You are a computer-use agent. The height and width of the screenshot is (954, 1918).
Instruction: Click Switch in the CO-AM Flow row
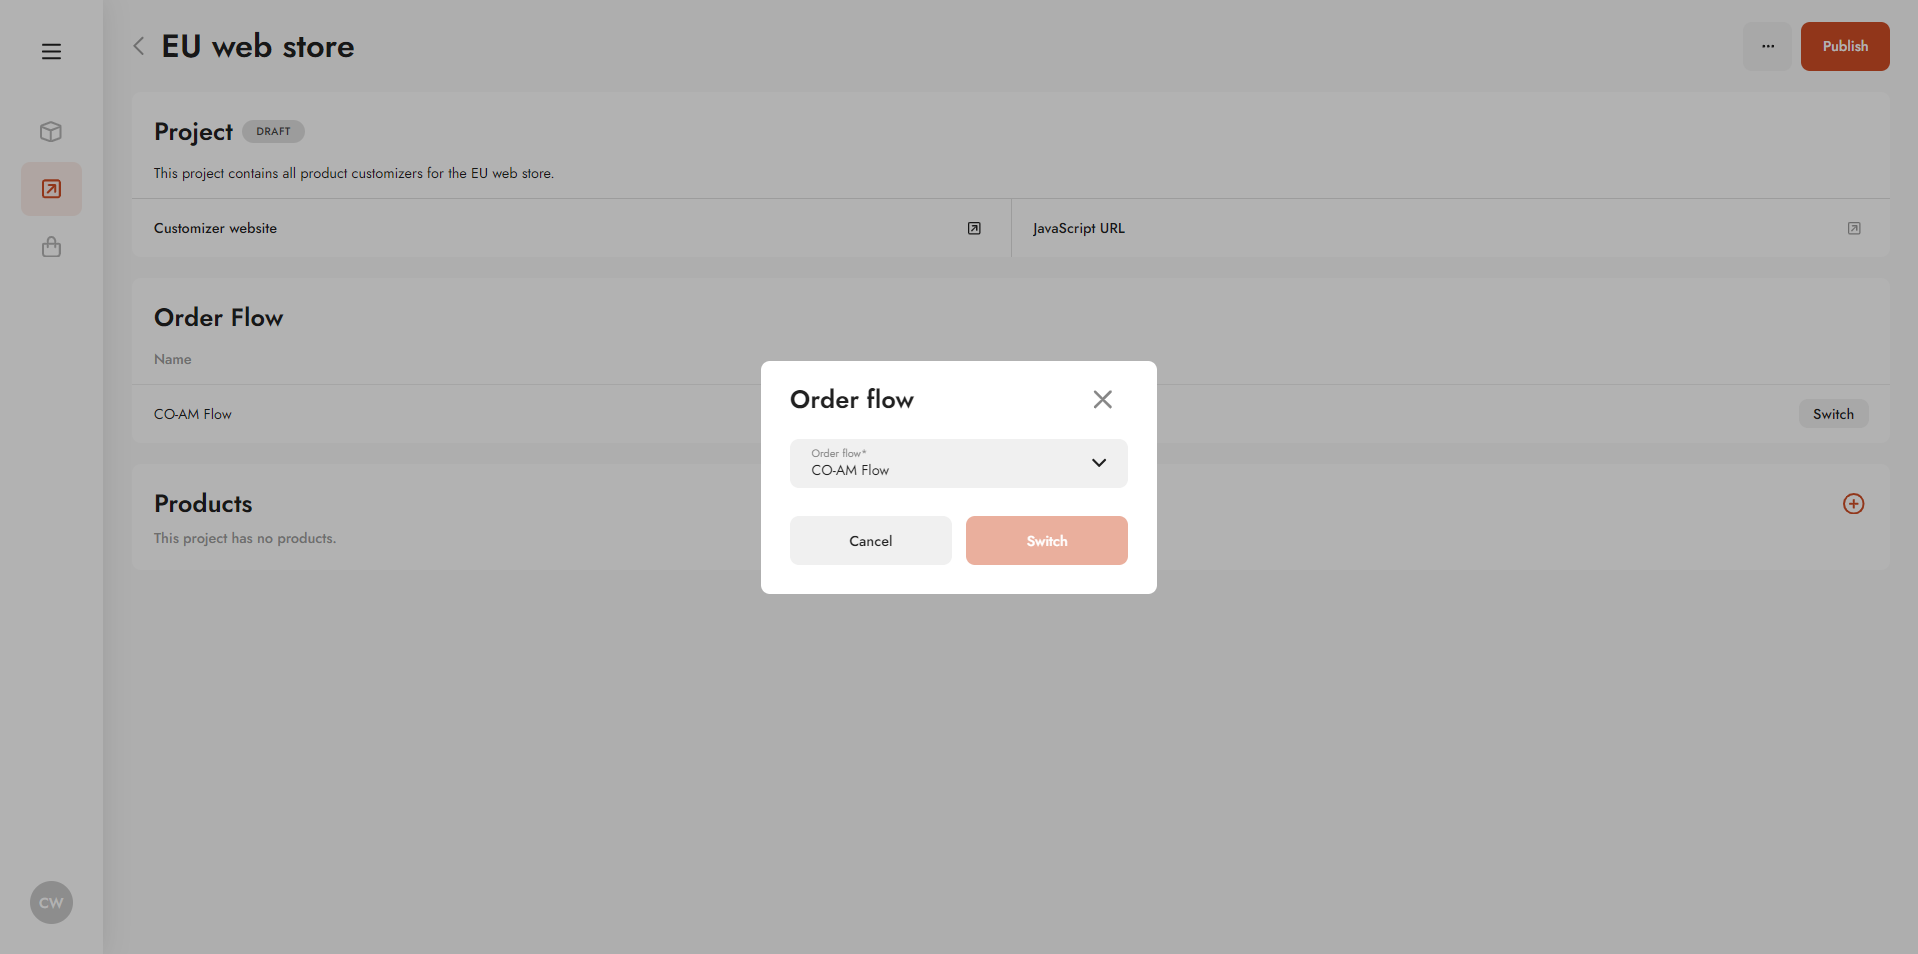click(1833, 414)
